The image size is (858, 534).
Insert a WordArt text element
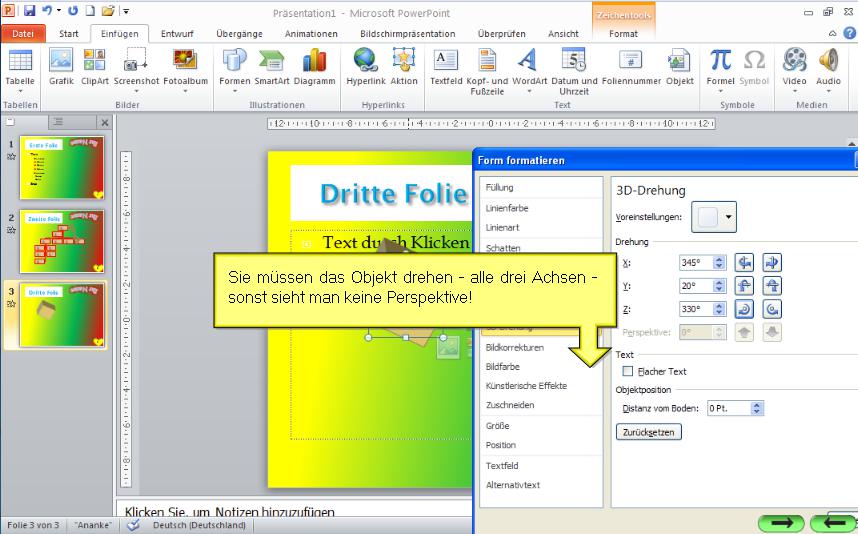tap(527, 66)
